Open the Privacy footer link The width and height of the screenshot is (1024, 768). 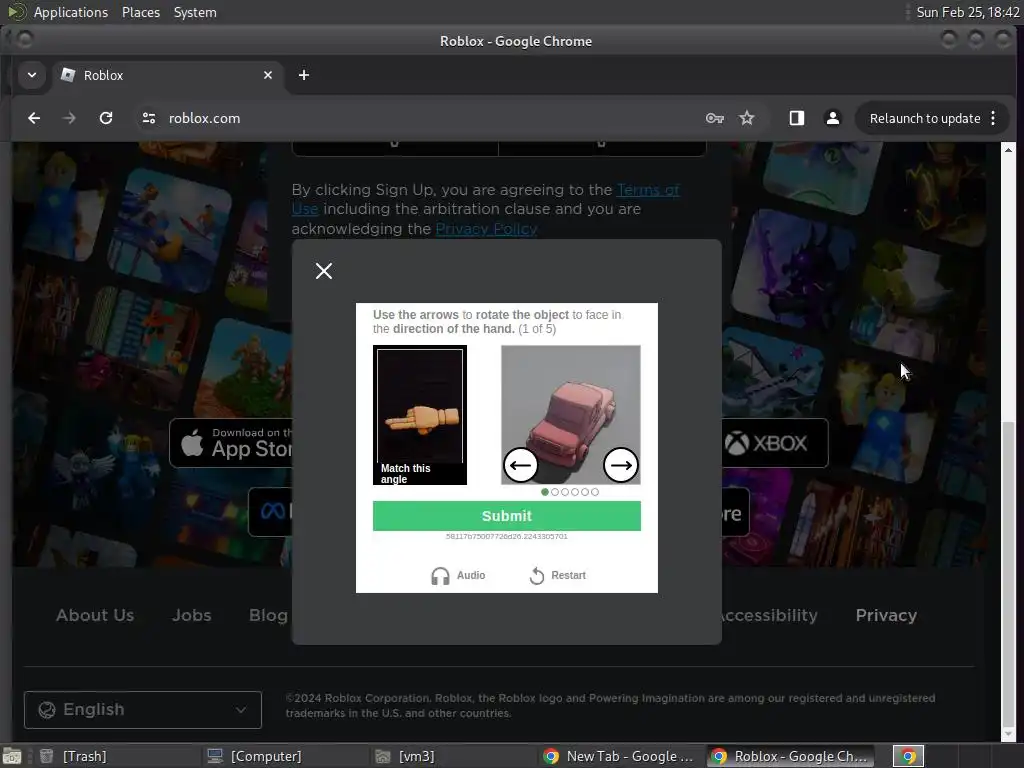pos(886,615)
